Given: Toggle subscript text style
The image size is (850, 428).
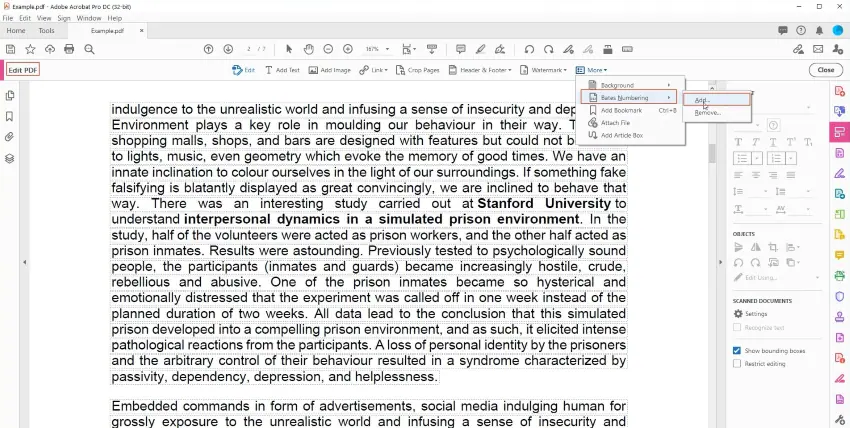Looking at the screenshot, I should [808, 142].
